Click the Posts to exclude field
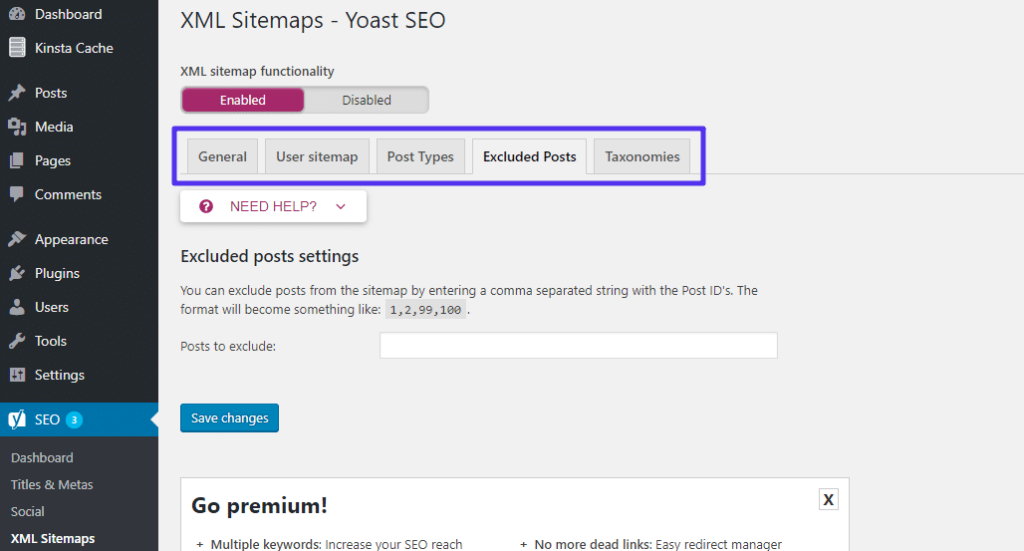 click(578, 346)
